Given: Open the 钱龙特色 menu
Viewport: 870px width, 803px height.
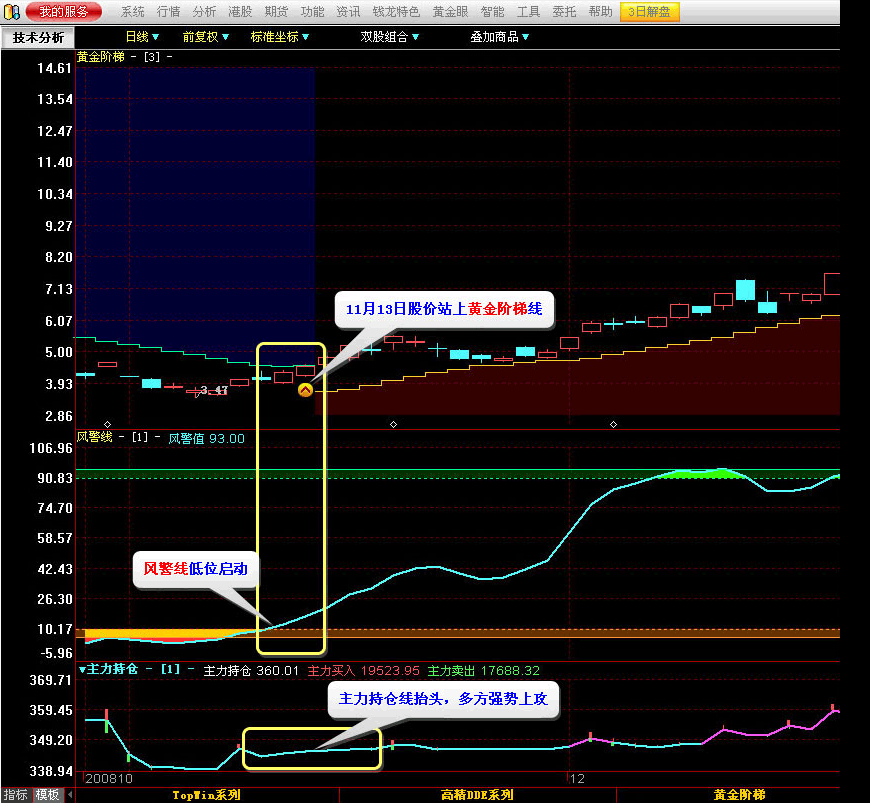Looking at the screenshot, I should pos(396,12).
